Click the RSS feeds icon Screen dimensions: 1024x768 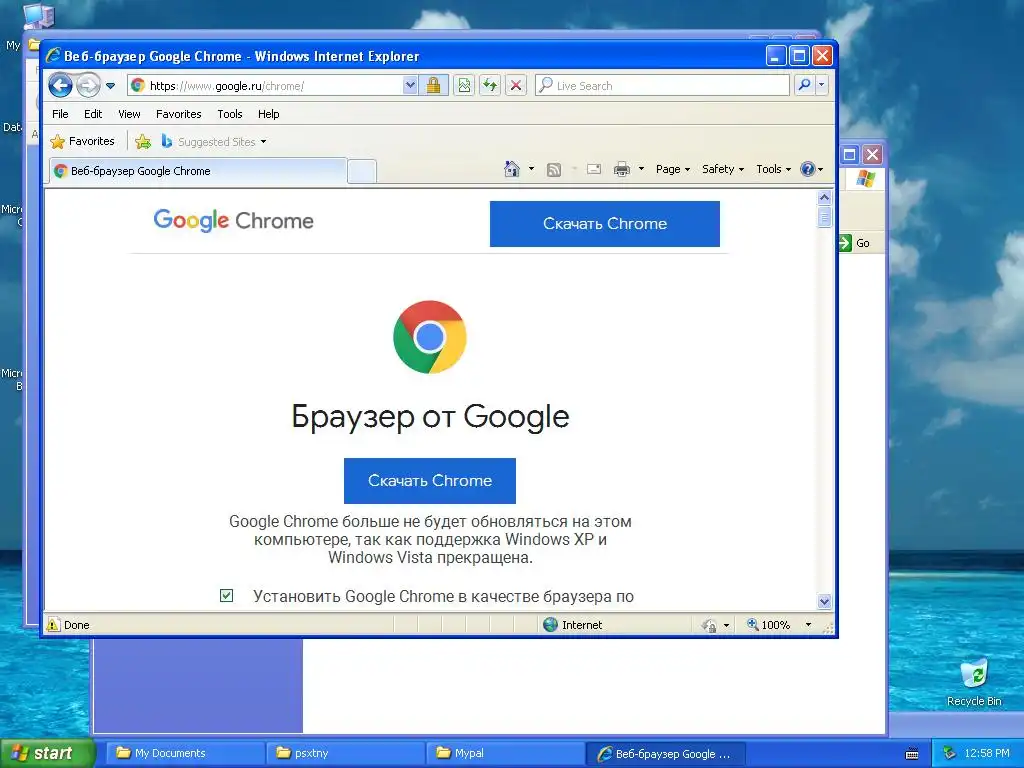point(554,170)
